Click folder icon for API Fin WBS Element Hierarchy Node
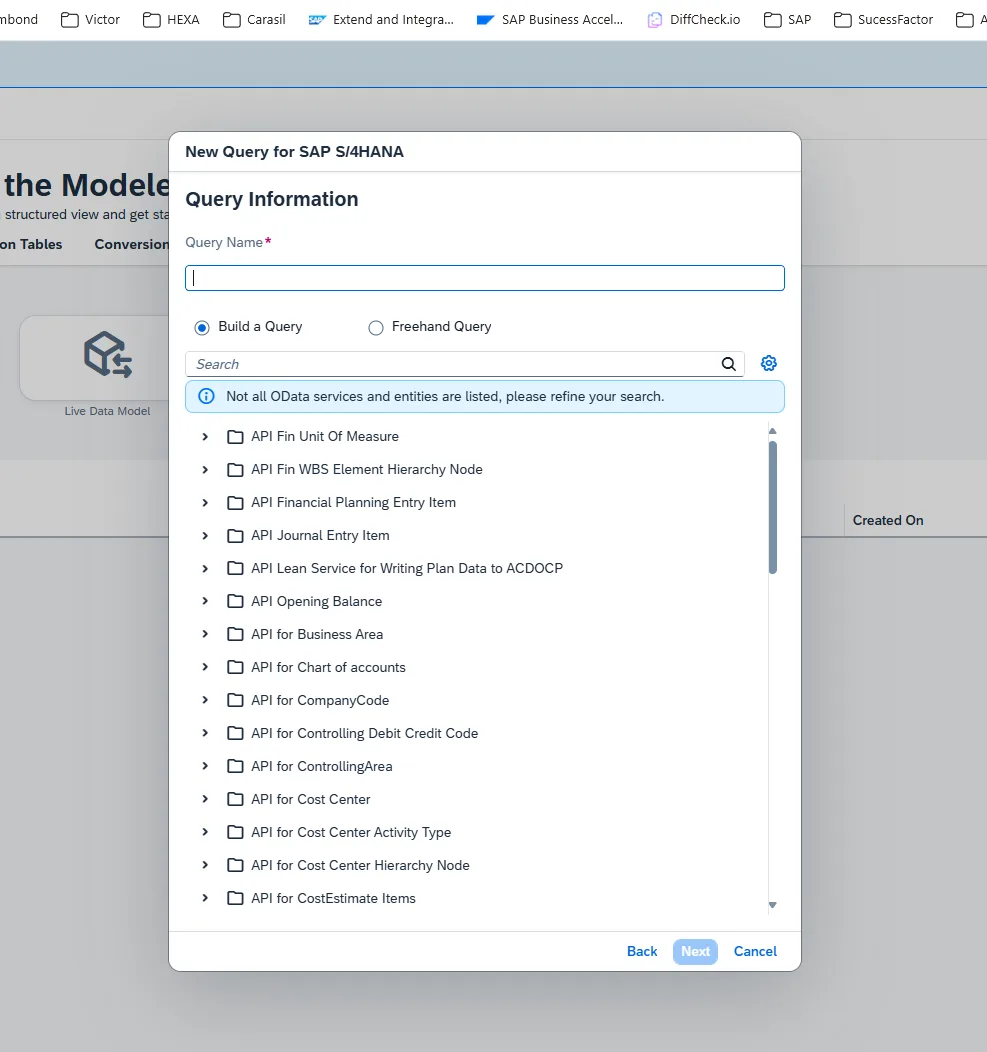 235,470
